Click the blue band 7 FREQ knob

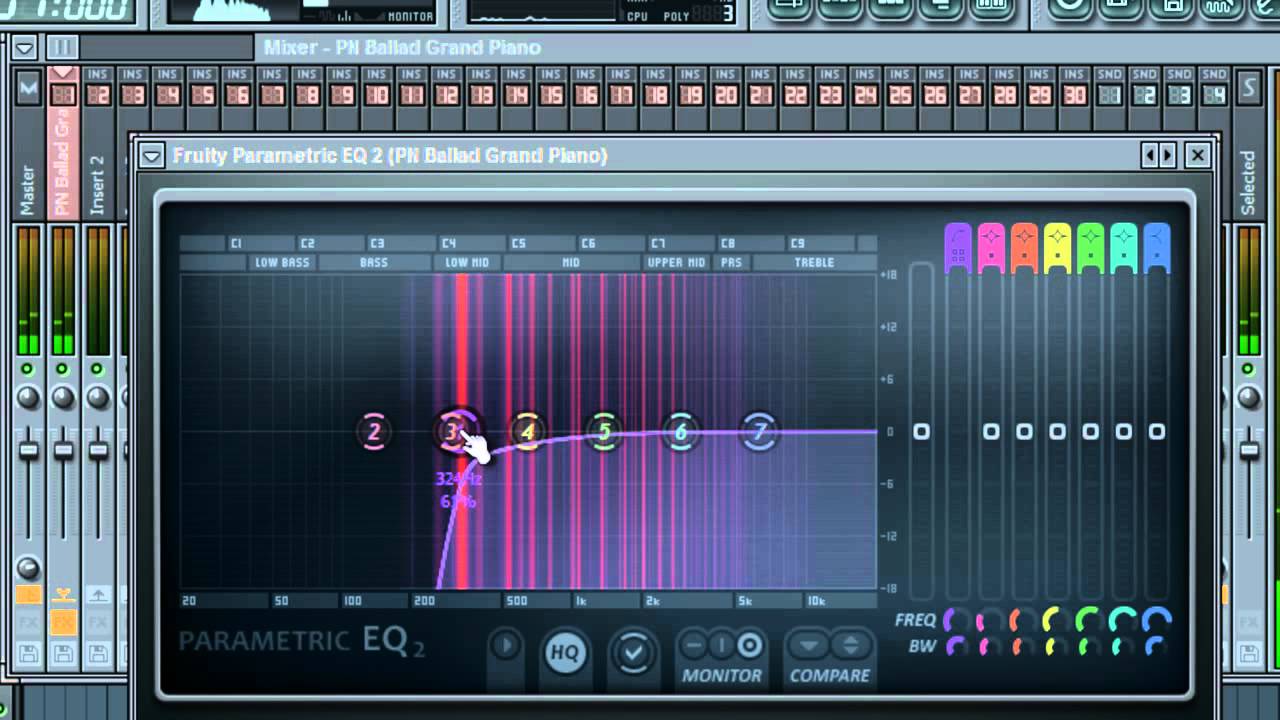coord(1157,620)
